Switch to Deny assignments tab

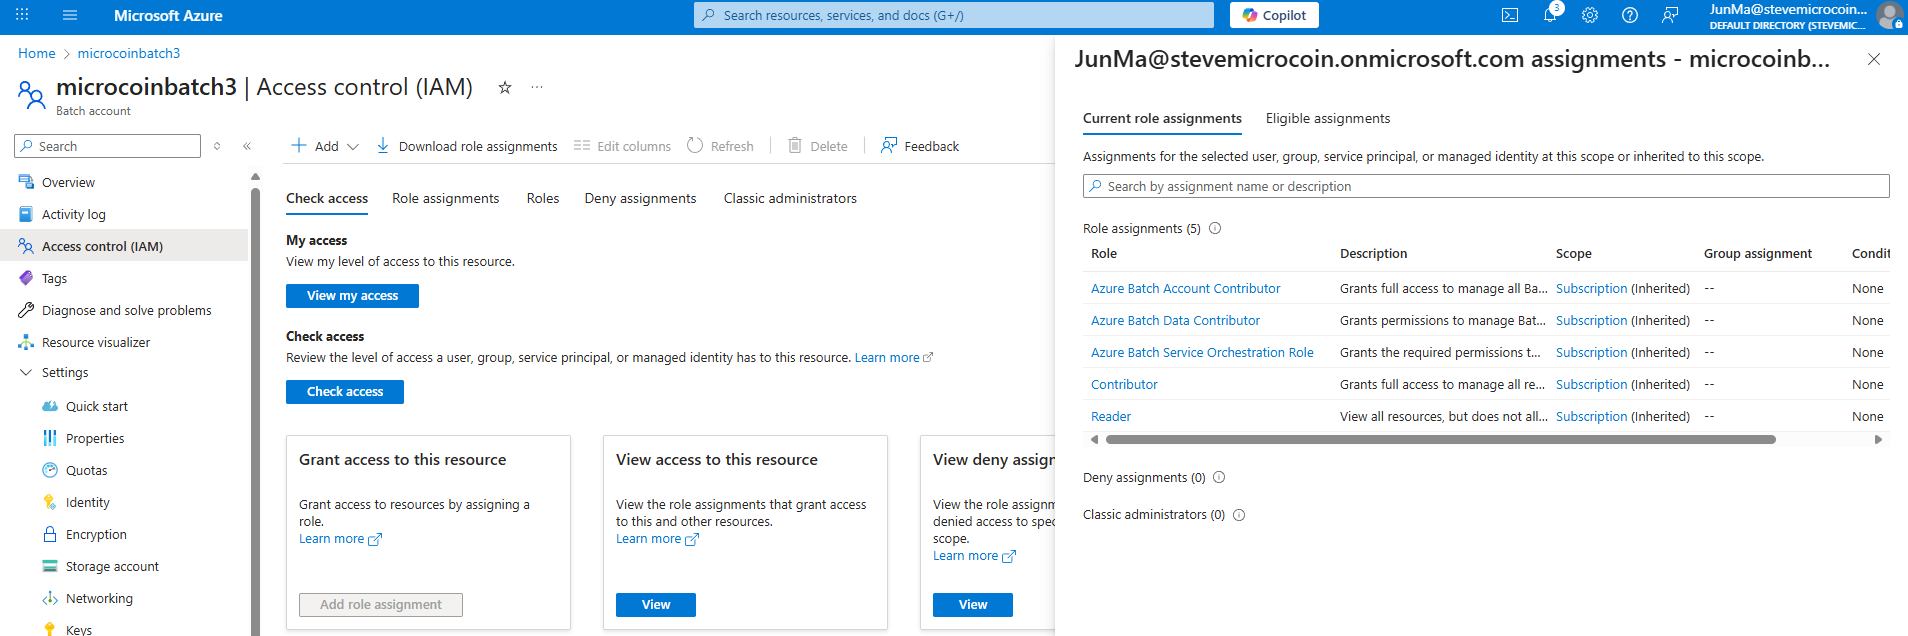[x=640, y=198]
